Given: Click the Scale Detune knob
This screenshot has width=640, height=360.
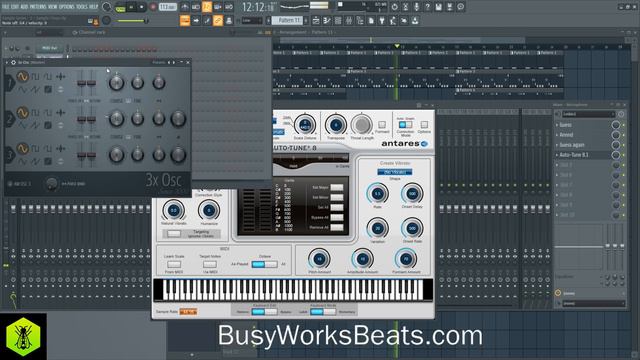Looking at the screenshot, I should (304, 125).
